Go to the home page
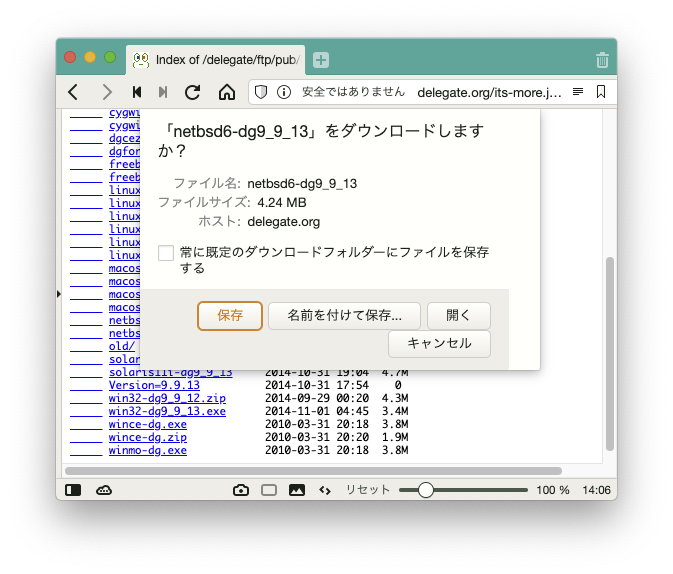The image size is (673, 574). click(227, 92)
